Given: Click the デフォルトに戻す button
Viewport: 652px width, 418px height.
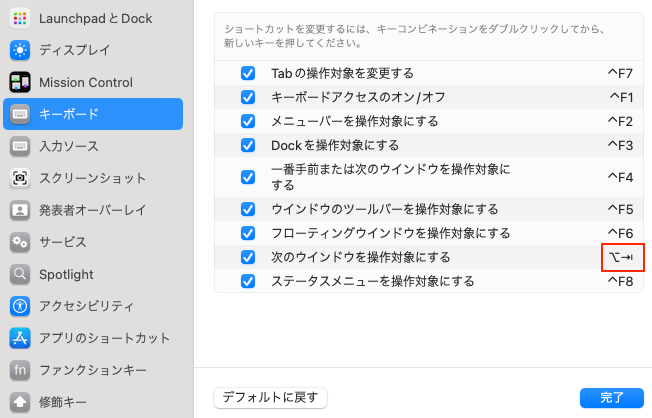Looking at the screenshot, I should click(x=270, y=397).
